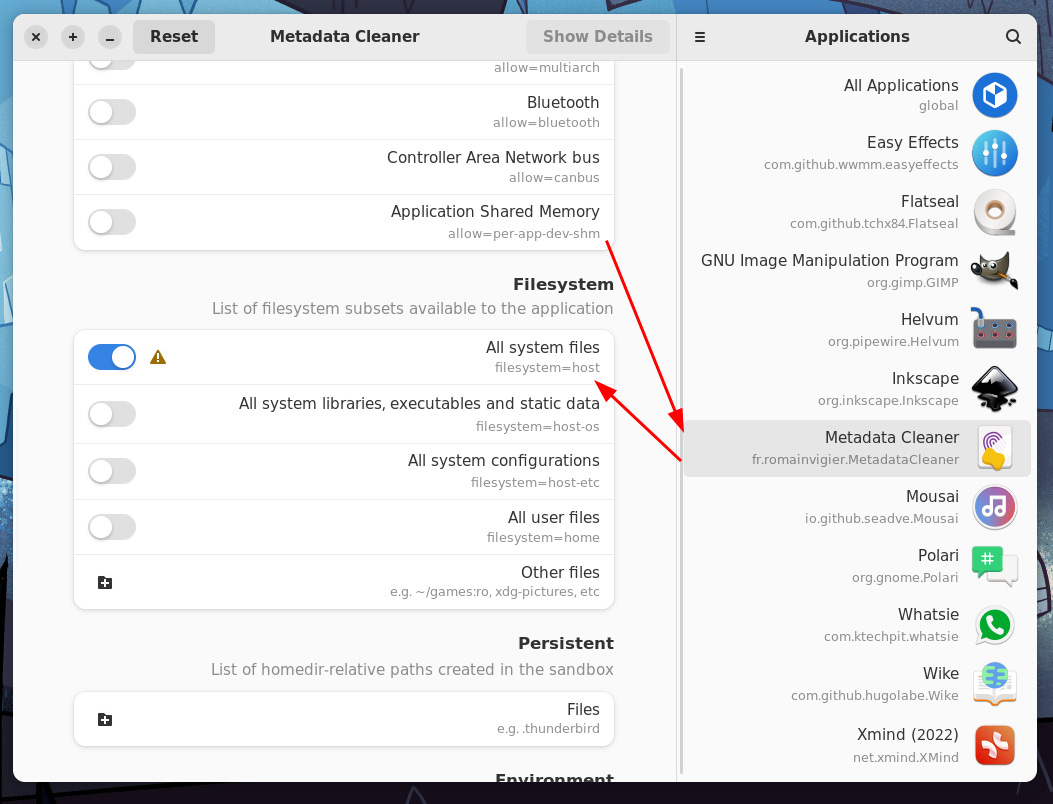Click the All Applications cube icon

click(995, 95)
